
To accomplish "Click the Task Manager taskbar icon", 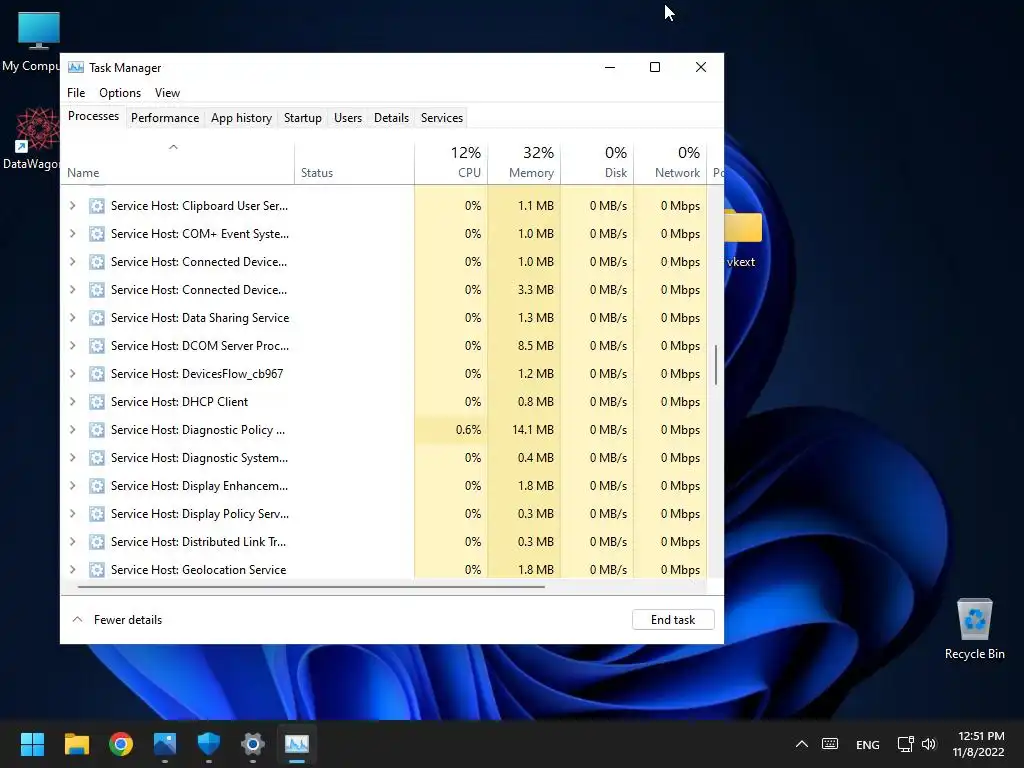I will (x=296, y=744).
